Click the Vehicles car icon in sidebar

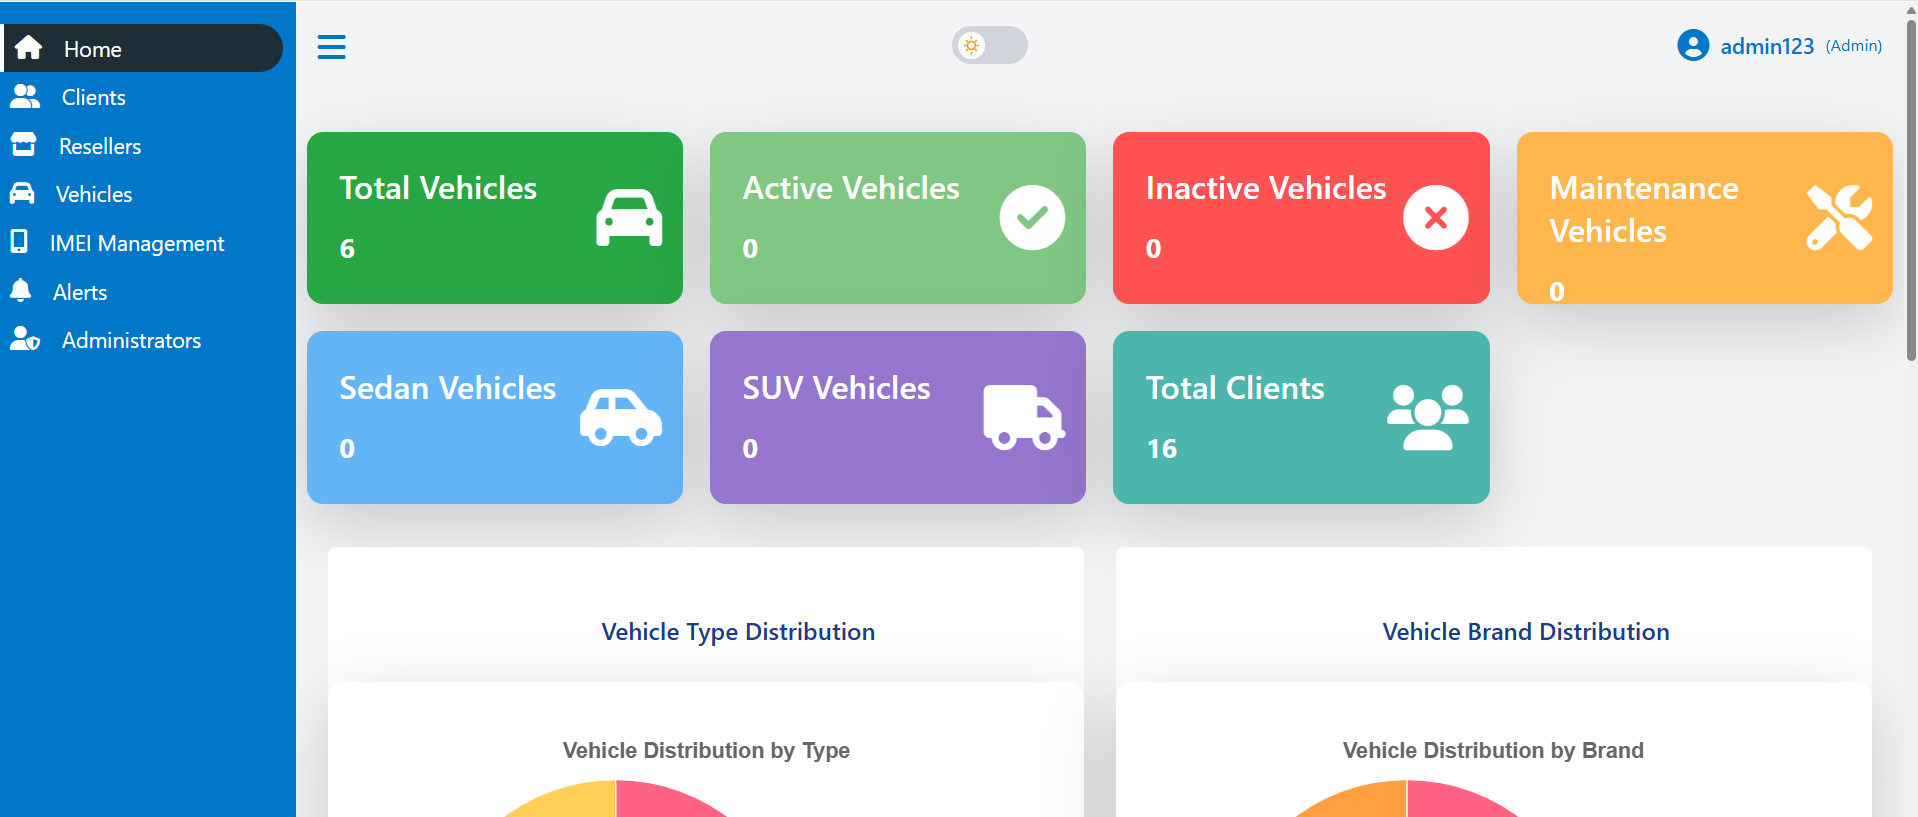click(x=22, y=193)
